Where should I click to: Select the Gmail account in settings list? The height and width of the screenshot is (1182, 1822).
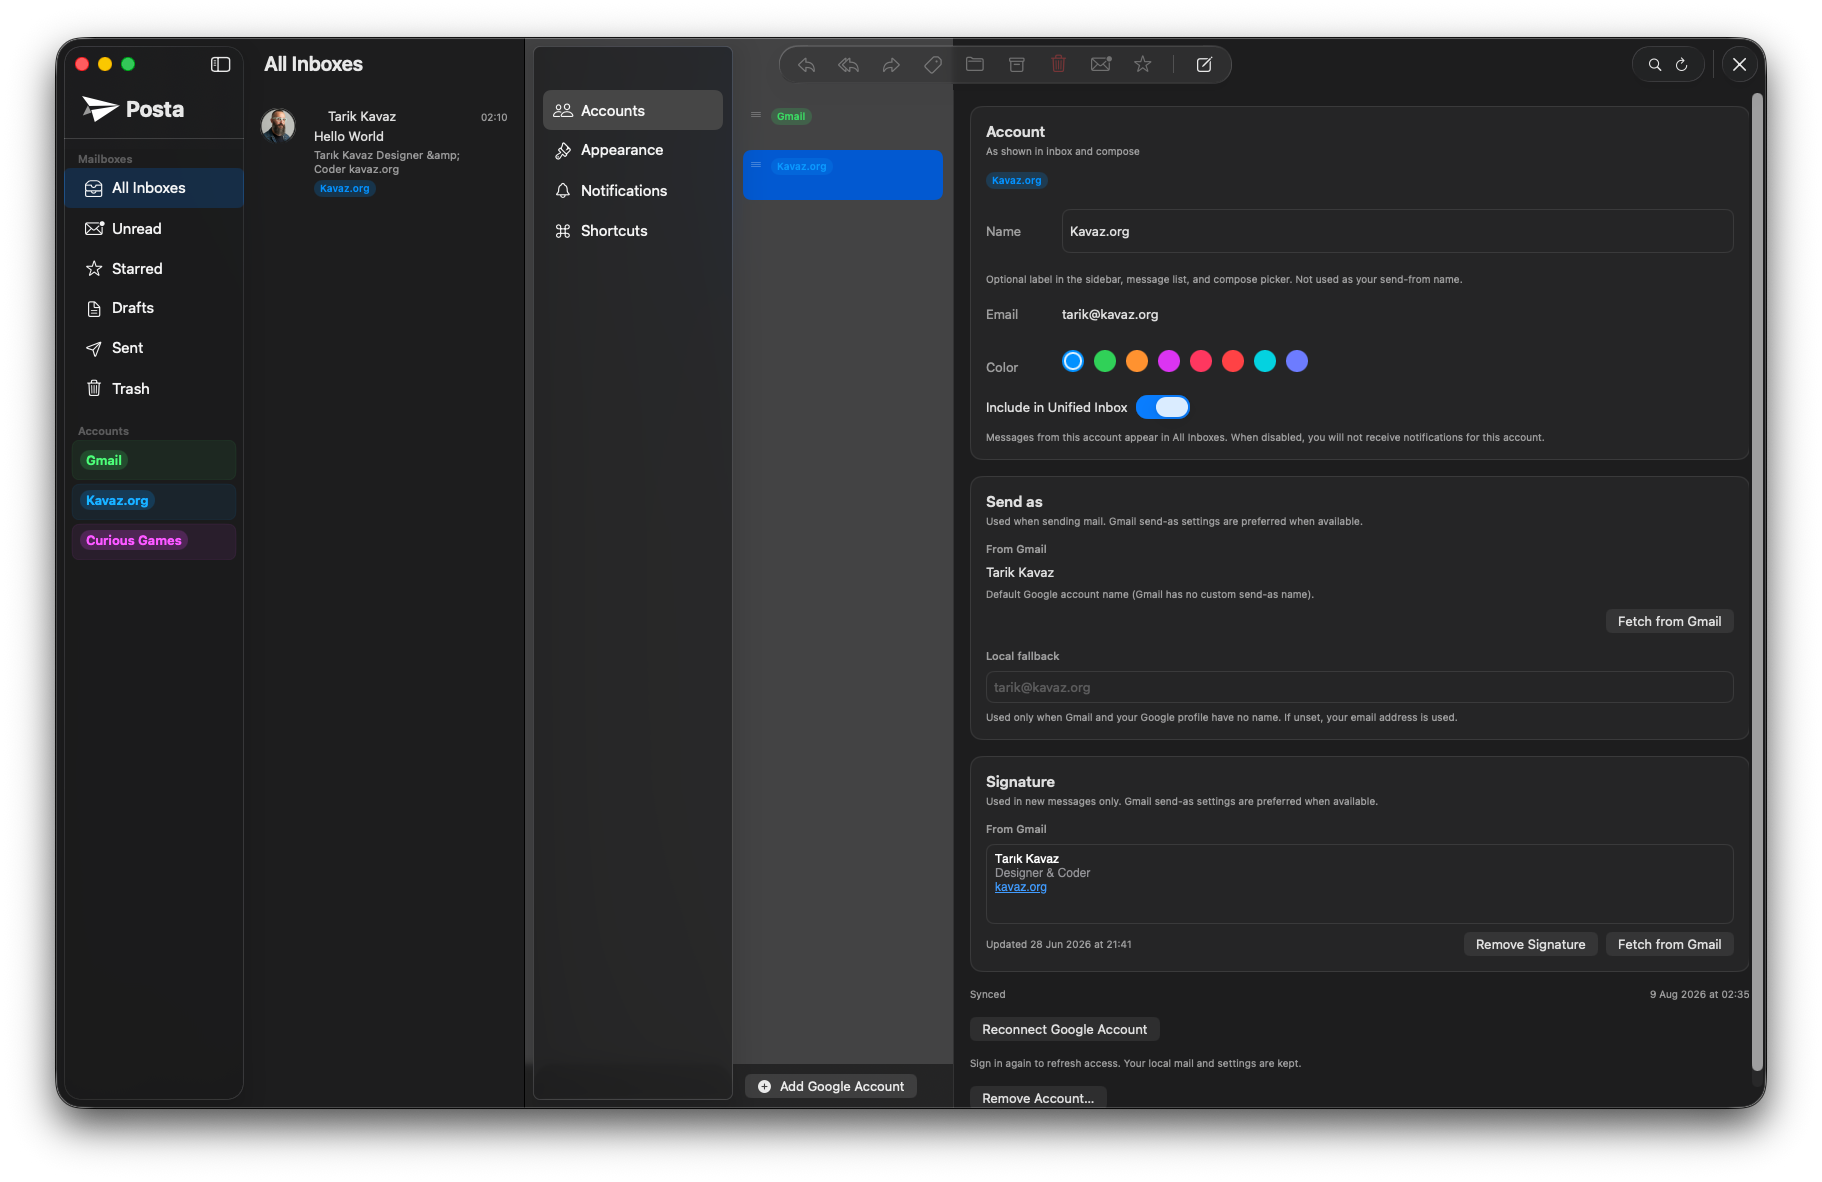pyautogui.click(x=843, y=116)
